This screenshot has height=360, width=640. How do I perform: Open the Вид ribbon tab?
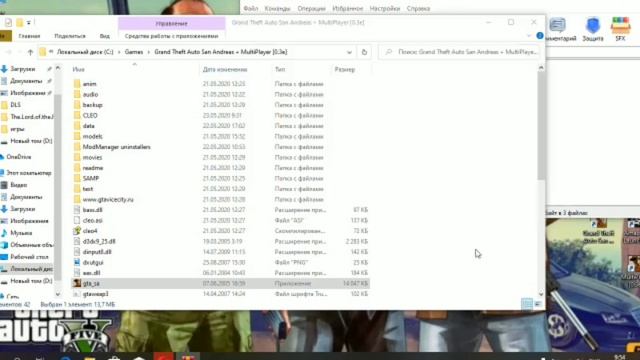(x=104, y=36)
